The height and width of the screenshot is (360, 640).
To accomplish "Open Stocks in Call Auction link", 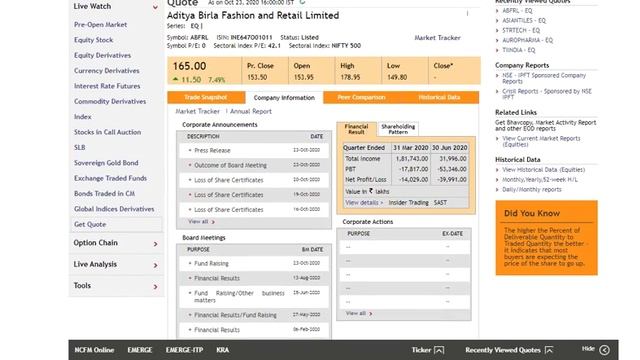I will click(x=107, y=132).
